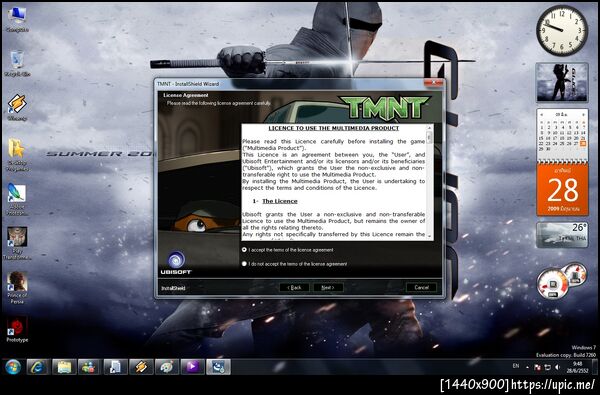
Task: Select I accept the licence agreement
Action: coord(244,250)
